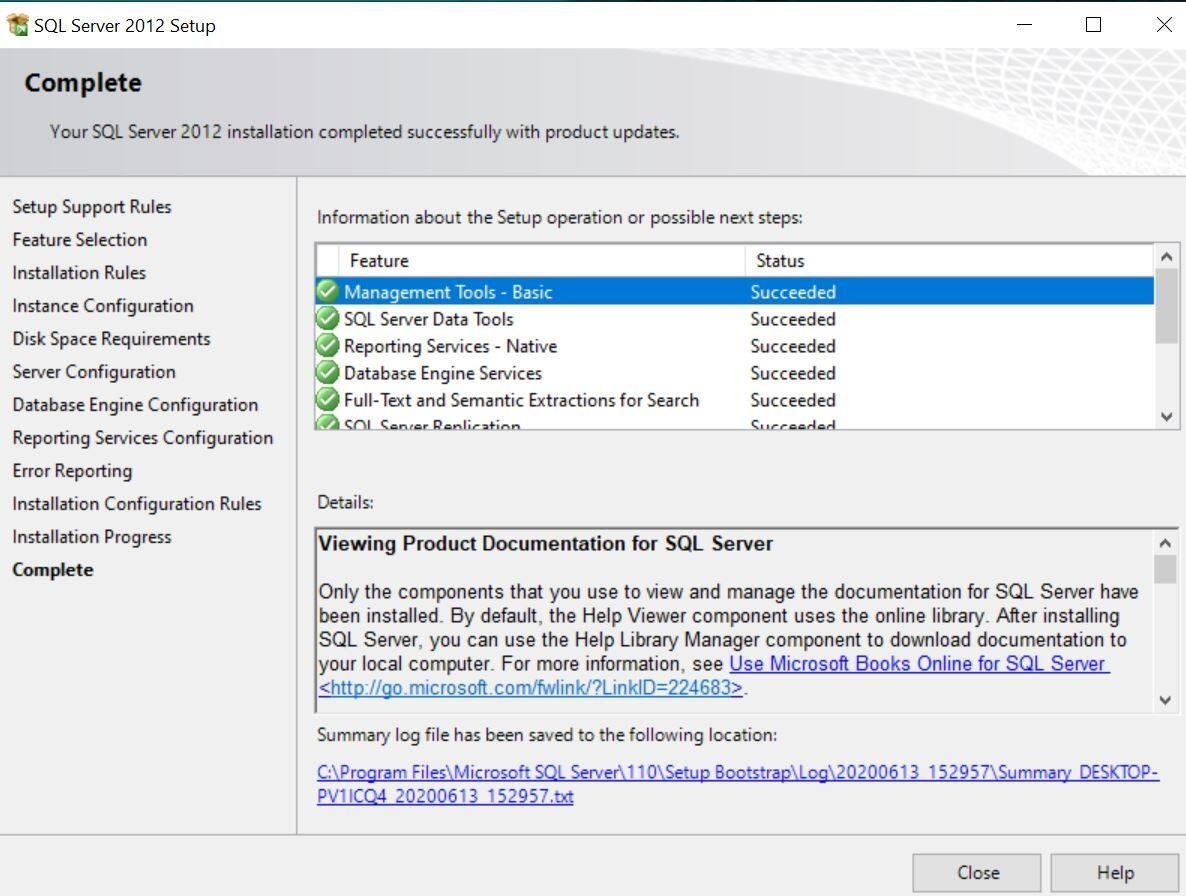Viewport: 1186px width, 896px height.
Task: Open Help for this setup page
Action: [x=1115, y=872]
